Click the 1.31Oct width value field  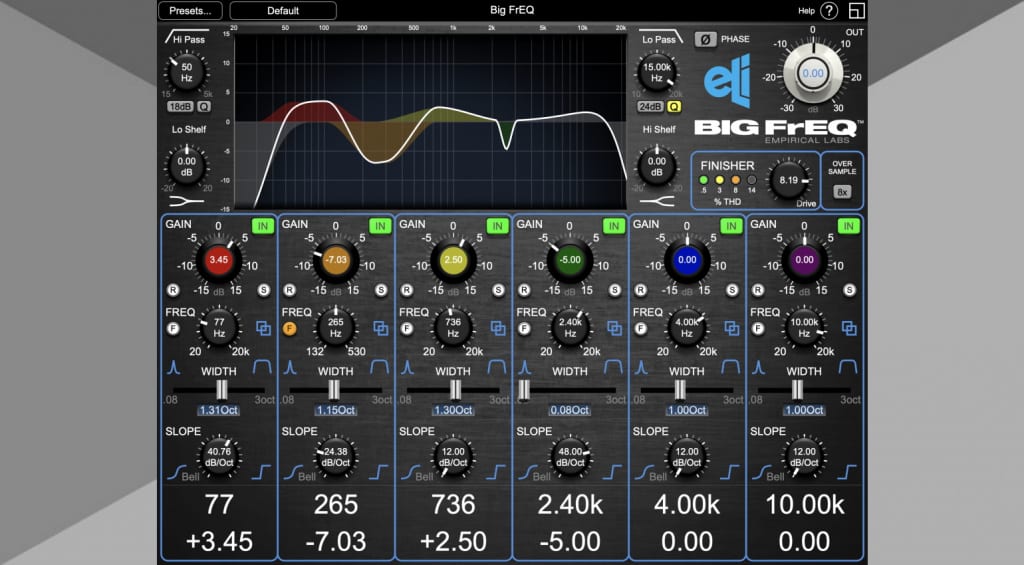click(x=218, y=410)
